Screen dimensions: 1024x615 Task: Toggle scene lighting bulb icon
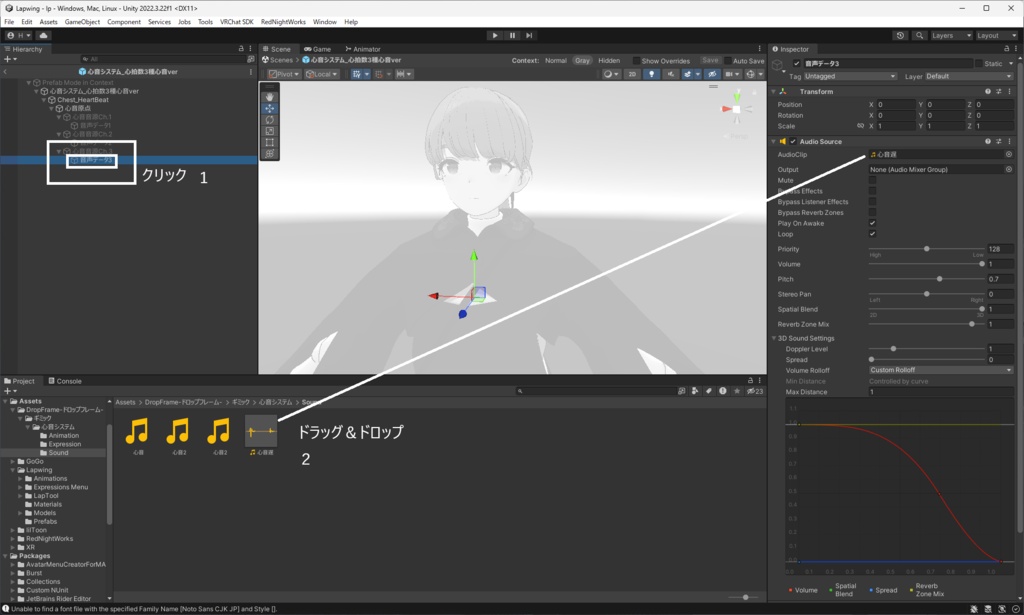651,74
